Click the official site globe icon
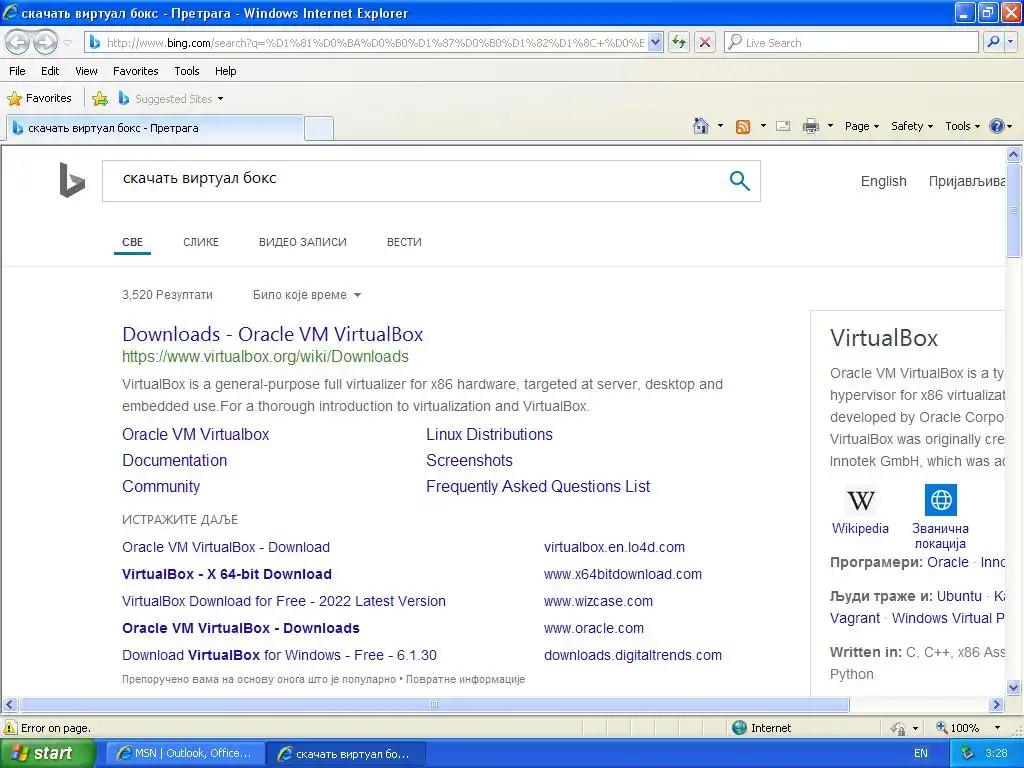Viewport: 1024px width, 768px height. (x=941, y=500)
